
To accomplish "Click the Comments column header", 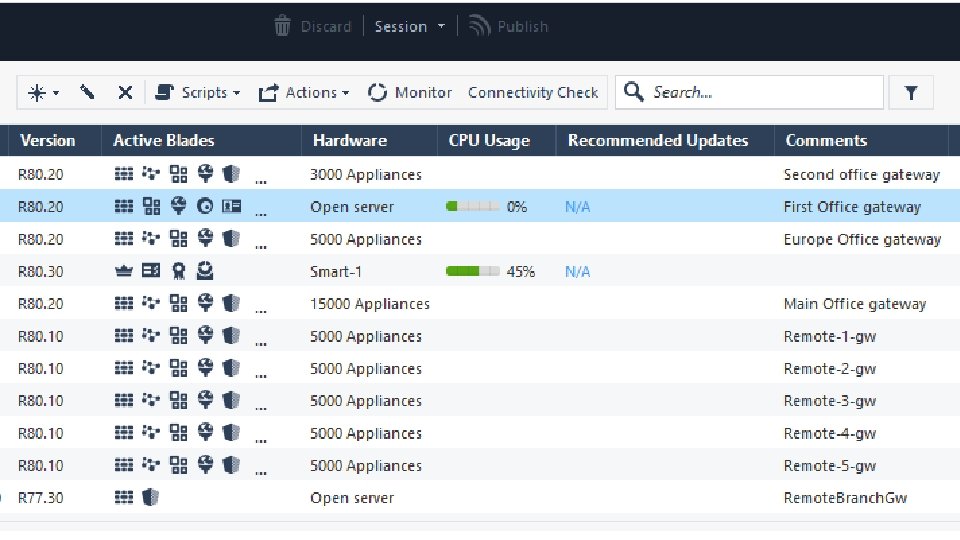I will point(826,140).
